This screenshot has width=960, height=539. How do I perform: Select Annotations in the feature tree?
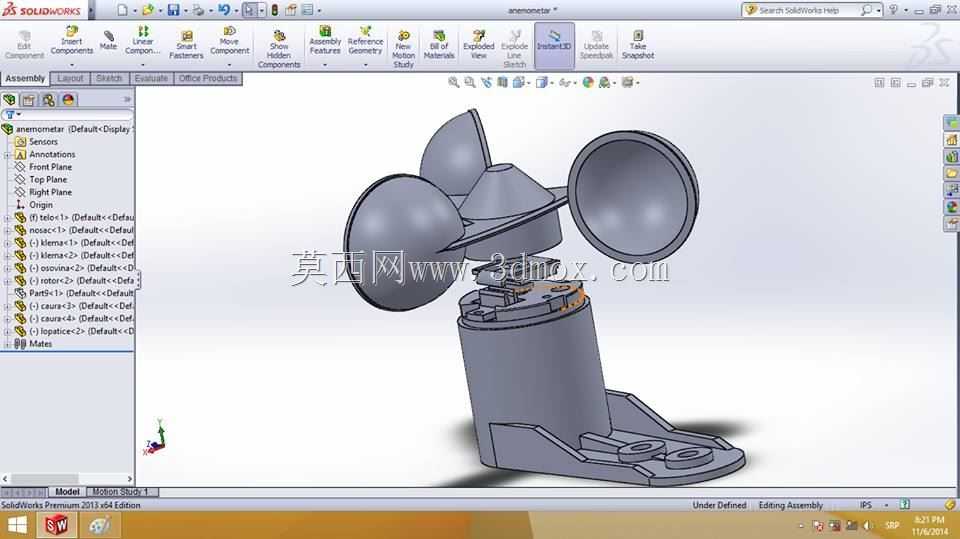click(52, 154)
